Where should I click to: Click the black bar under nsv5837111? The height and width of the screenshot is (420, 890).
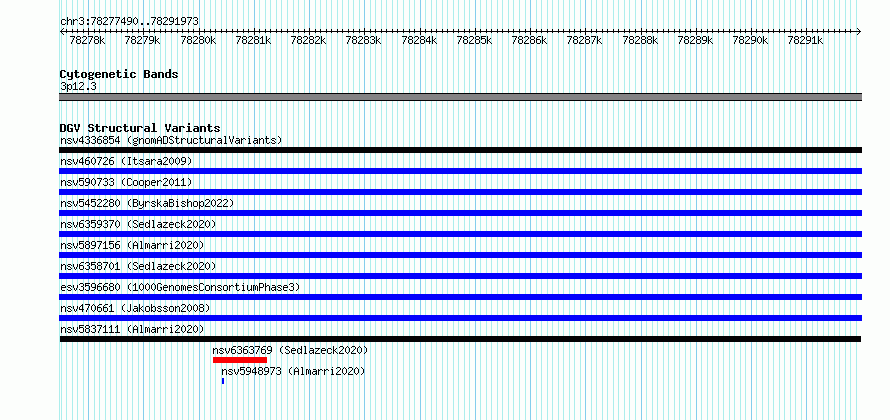(x=460, y=339)
